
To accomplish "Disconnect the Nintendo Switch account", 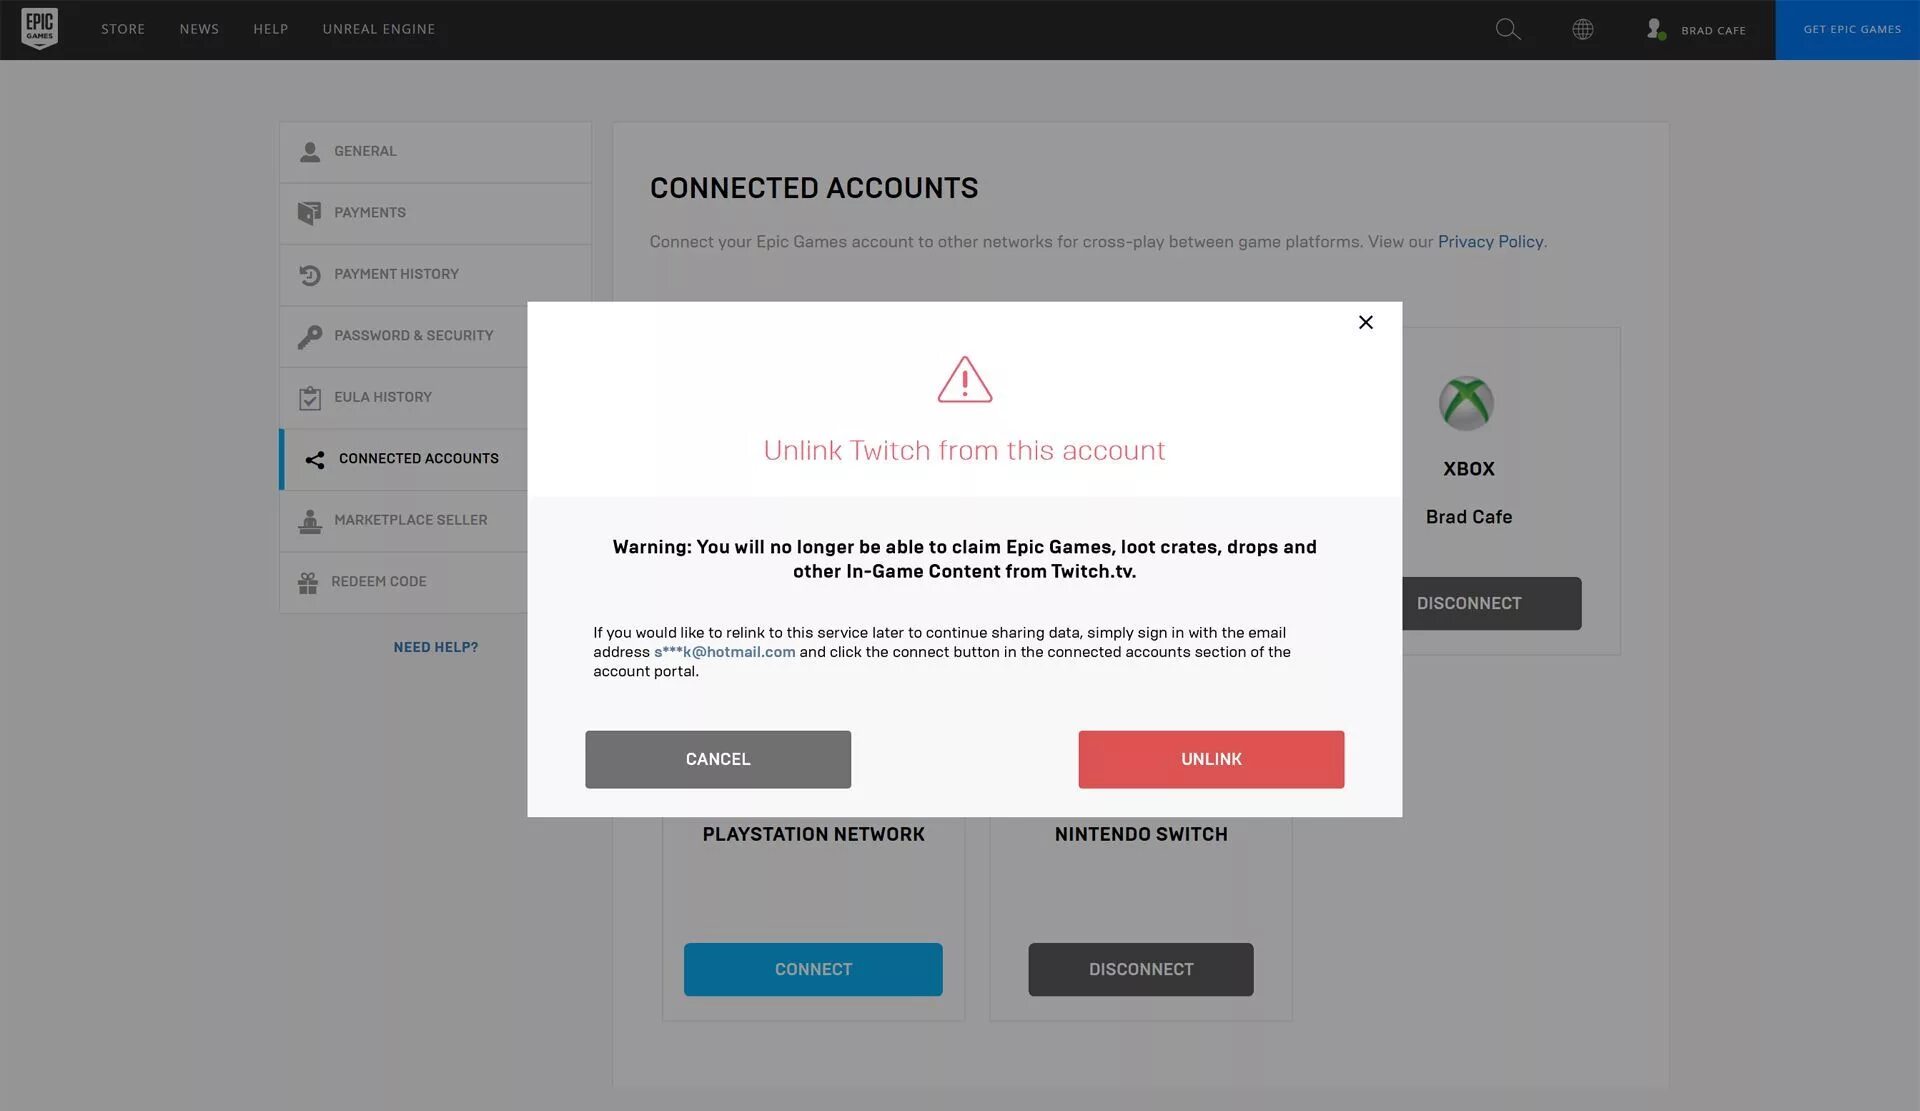I will (x=1140, y=969).
